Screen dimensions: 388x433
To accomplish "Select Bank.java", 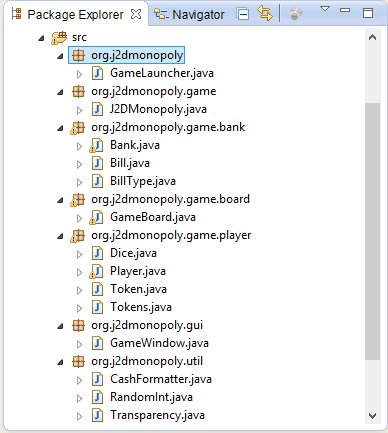I will coord(135,145).
